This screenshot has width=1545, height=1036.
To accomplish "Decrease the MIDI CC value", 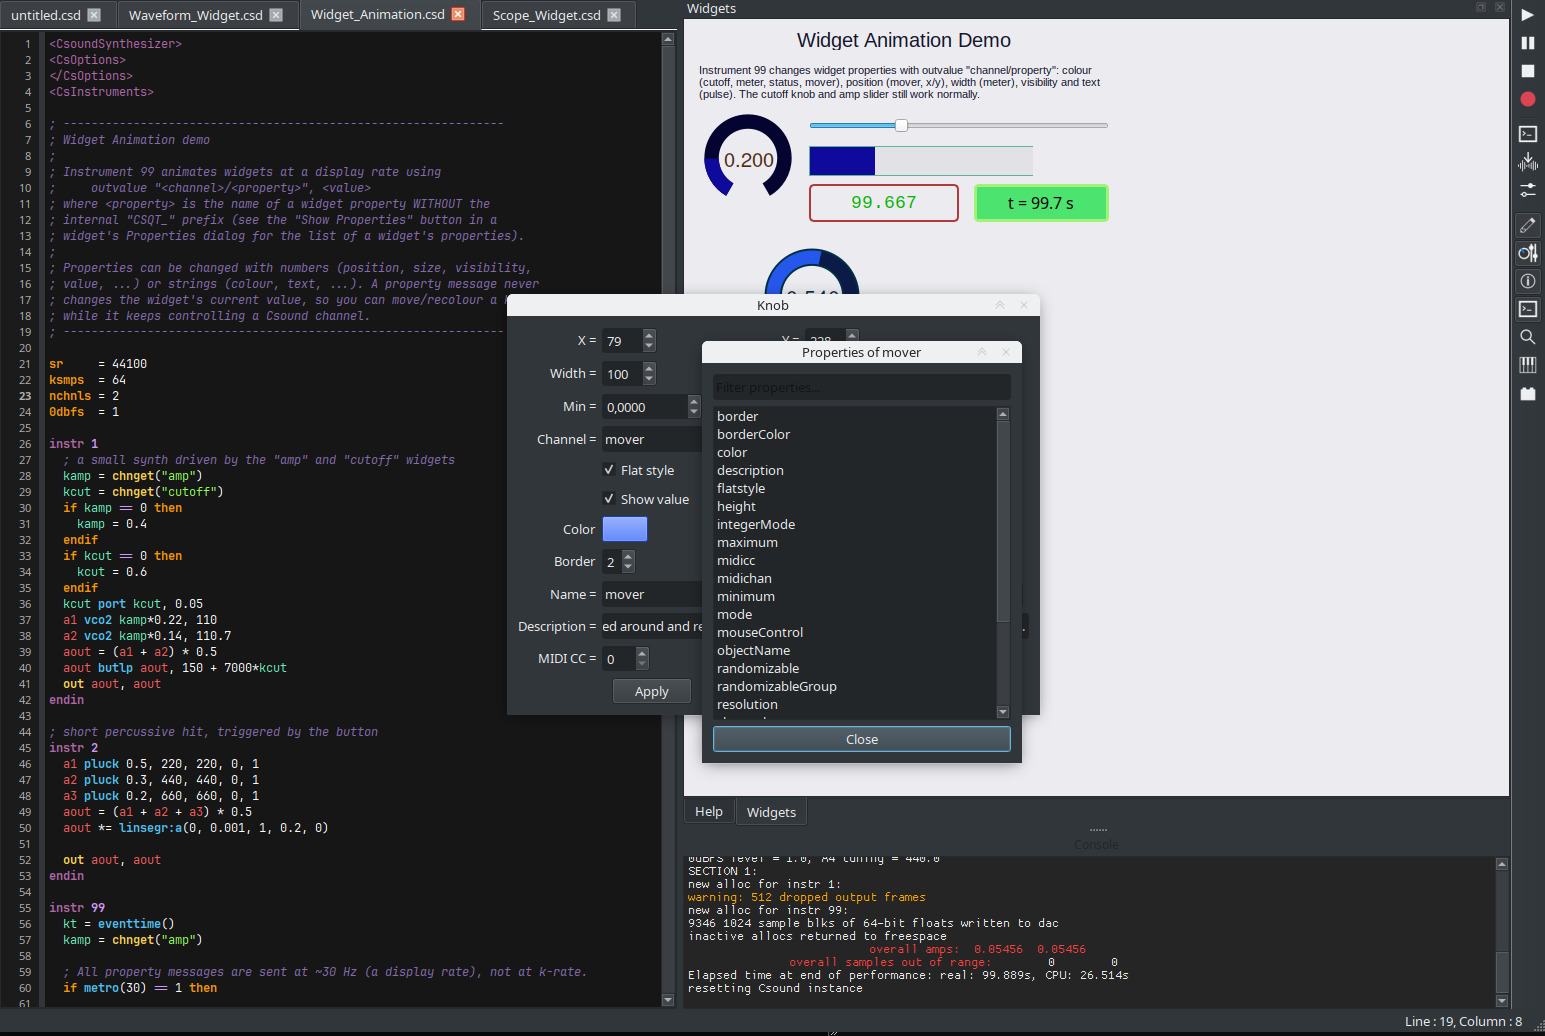I will click(642, 664).
